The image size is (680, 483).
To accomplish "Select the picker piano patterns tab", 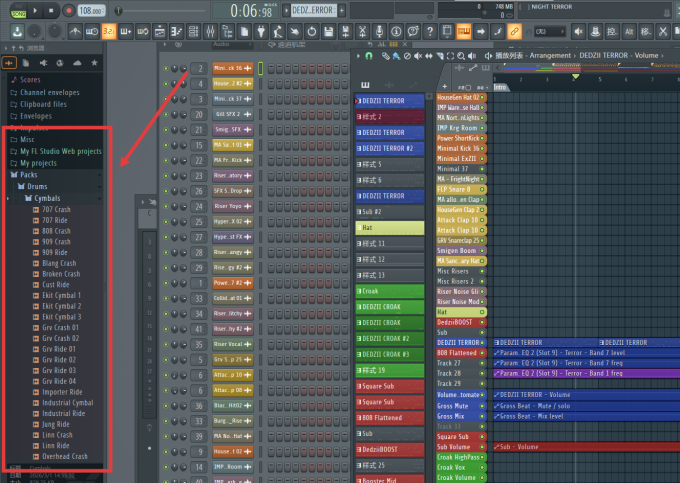I will pos(365,85).
